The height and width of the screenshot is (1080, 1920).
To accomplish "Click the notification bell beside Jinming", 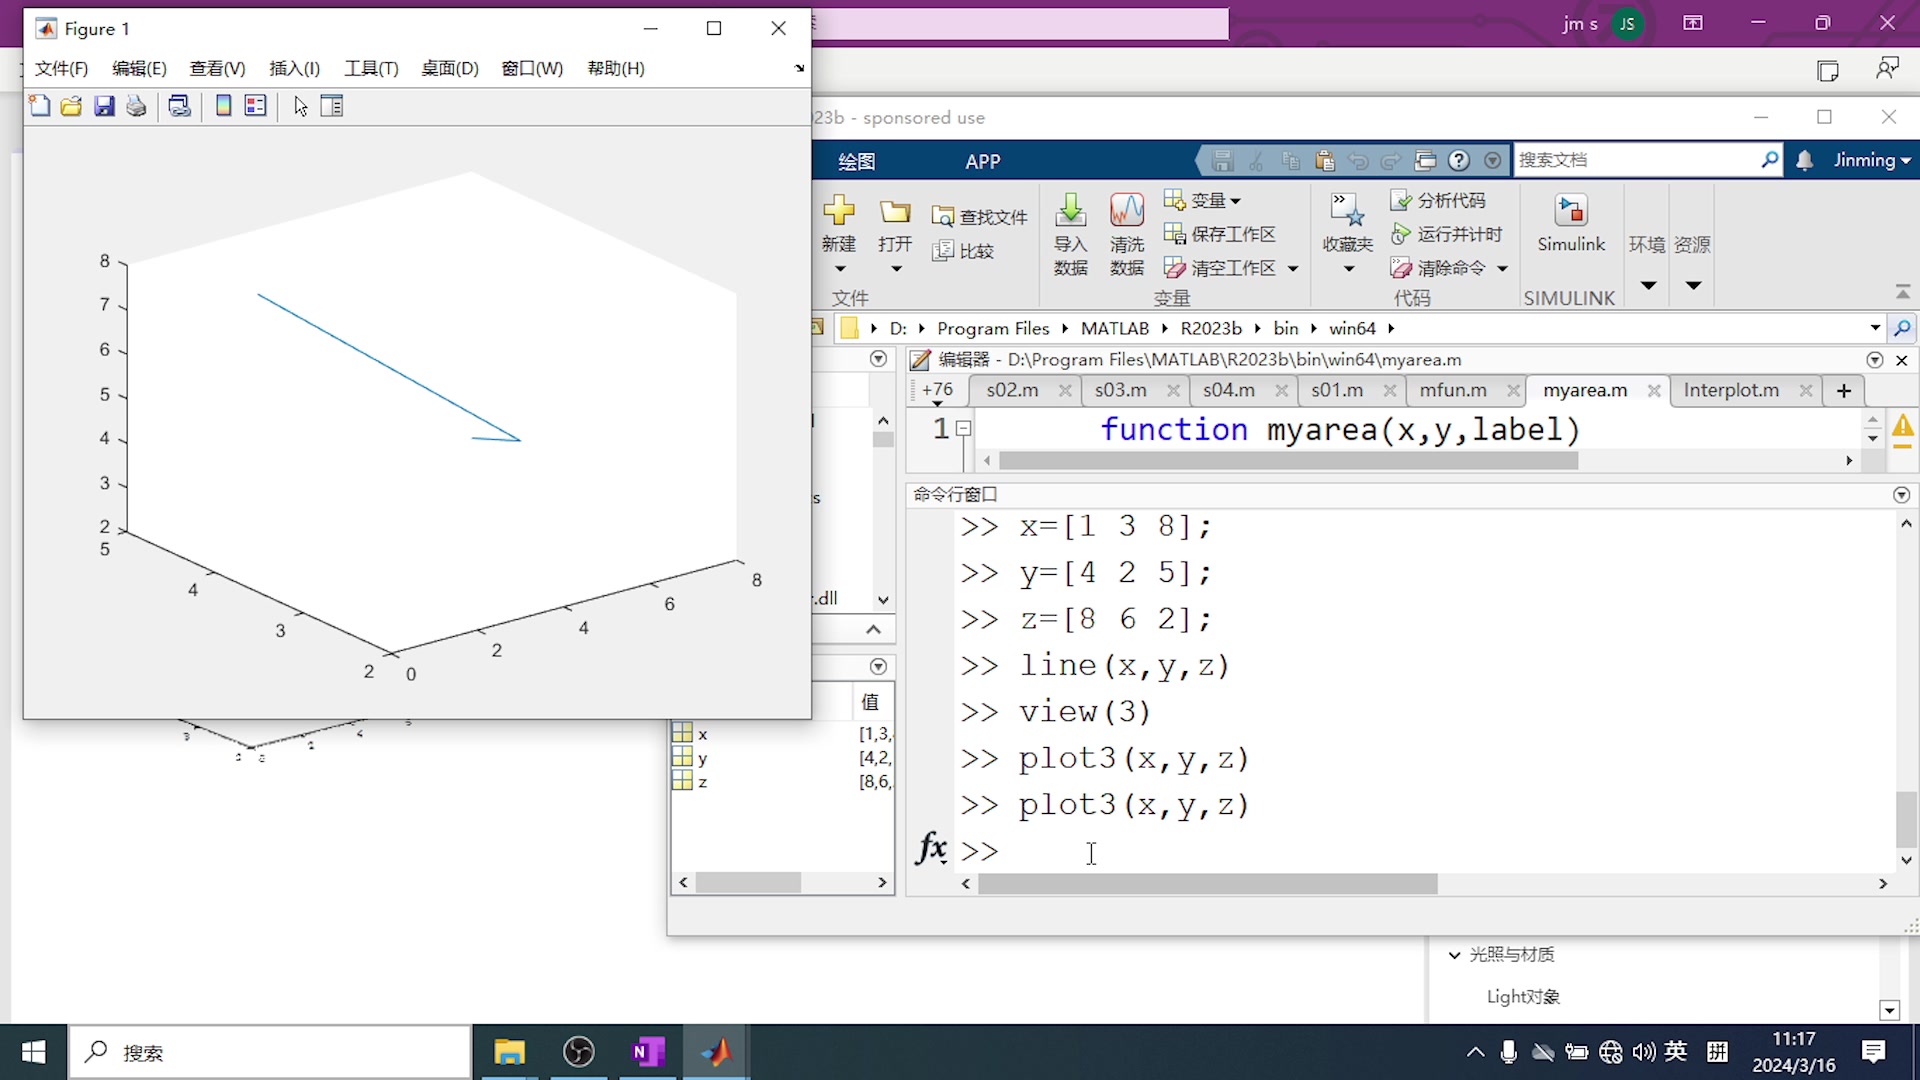I will 1805,160.
